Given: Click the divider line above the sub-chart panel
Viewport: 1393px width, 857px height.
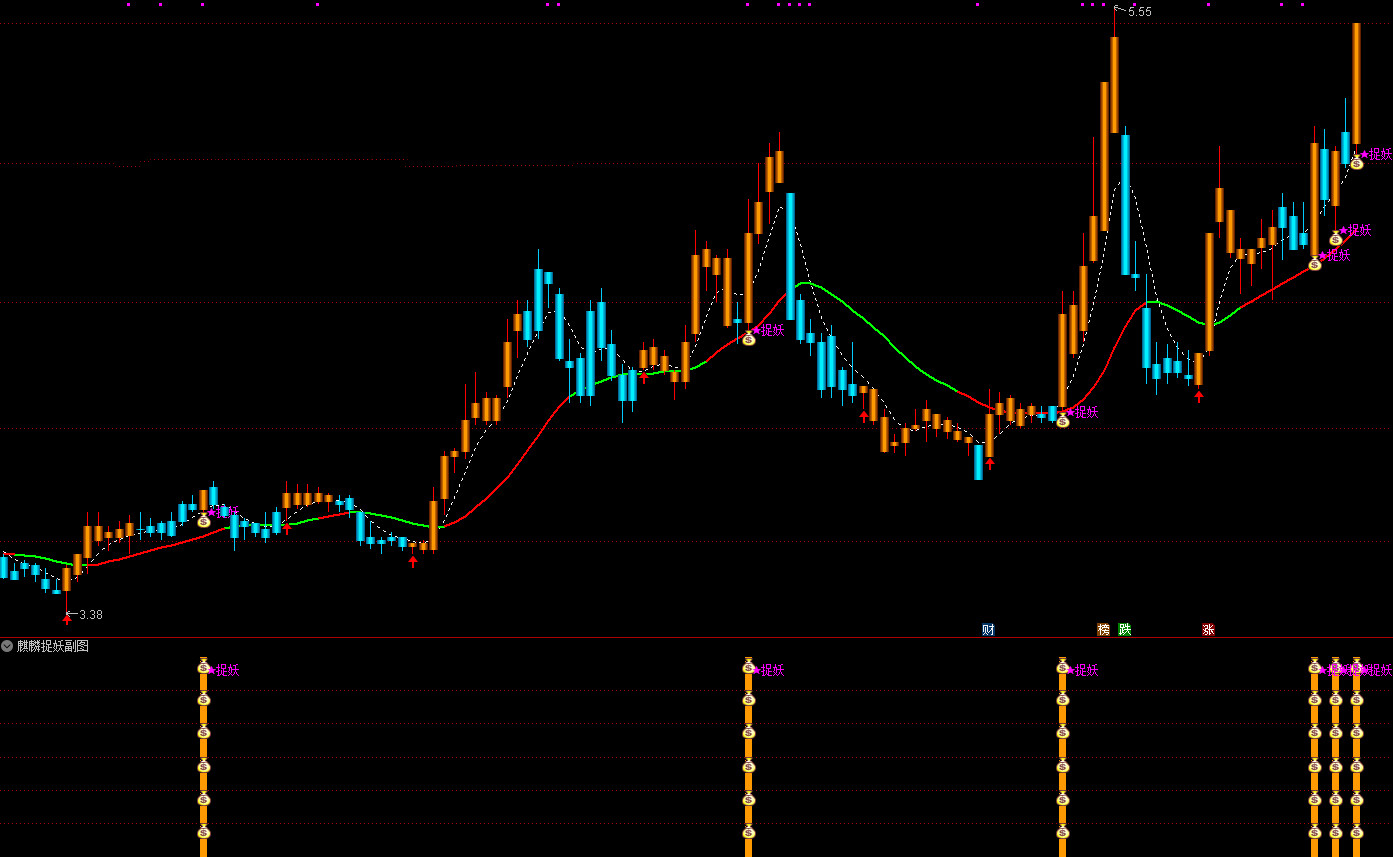Looking at the screenshot, I should (x=696, y=637).
